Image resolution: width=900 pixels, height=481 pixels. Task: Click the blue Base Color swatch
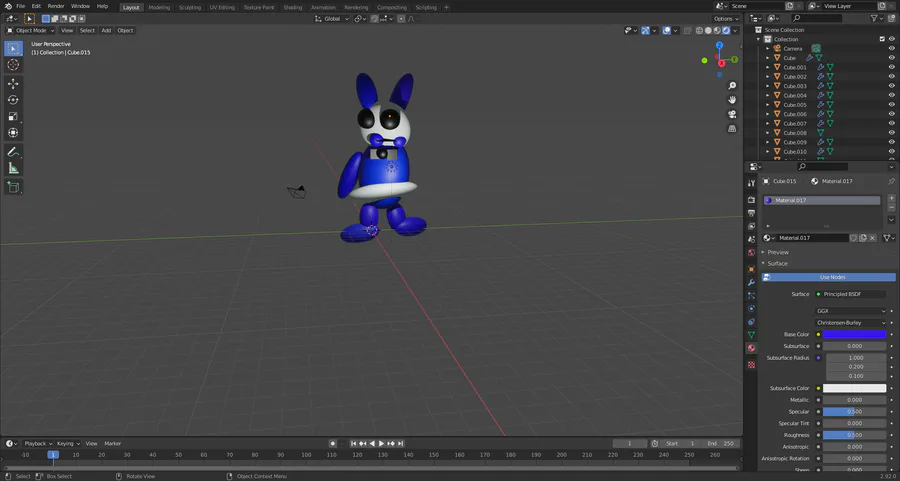click(x=854, y=335)
